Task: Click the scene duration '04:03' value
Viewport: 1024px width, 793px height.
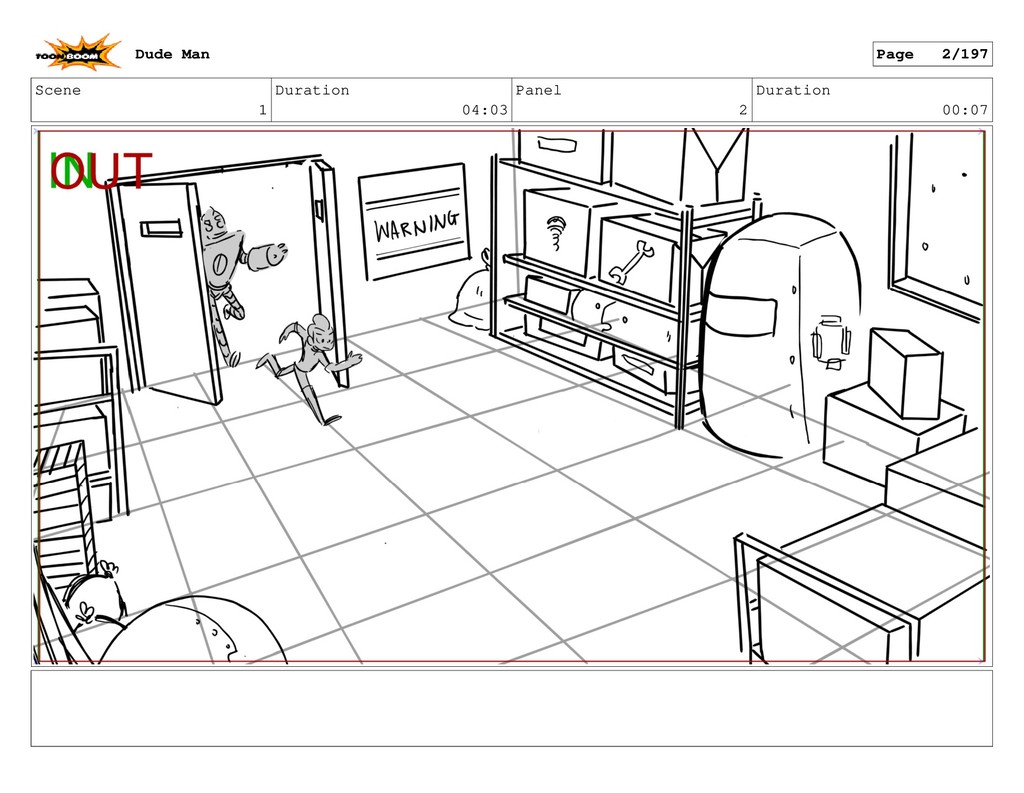Action: 485,110
